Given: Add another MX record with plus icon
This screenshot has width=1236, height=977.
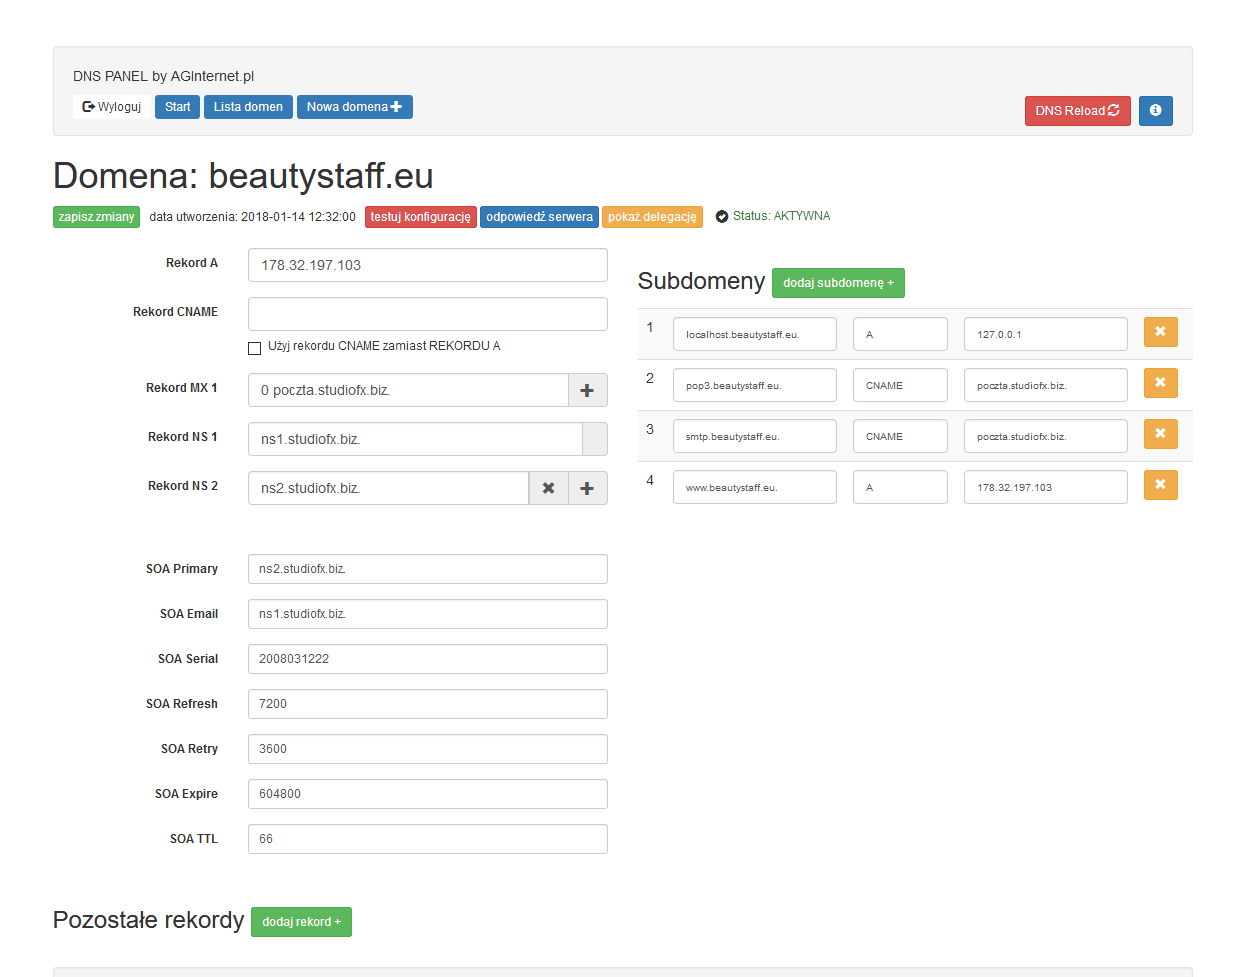Looking at the screenshot, I should (587, 391).
